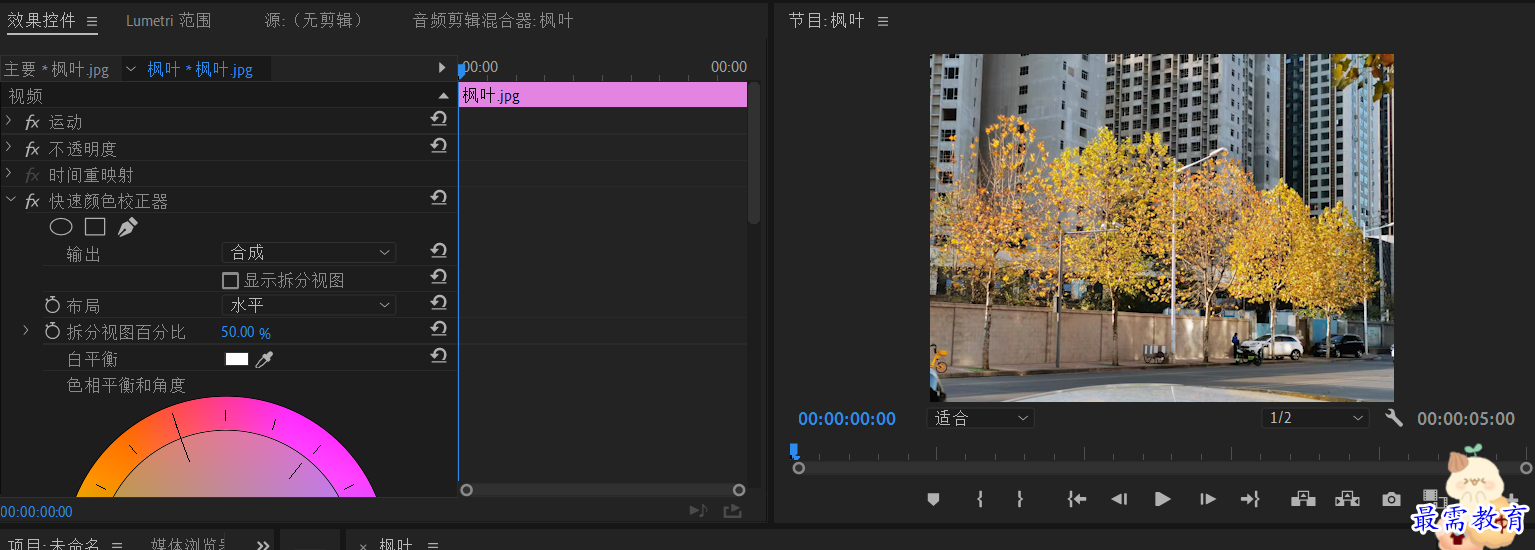Collapse the 视频 section triangle

tap(443, 96)
